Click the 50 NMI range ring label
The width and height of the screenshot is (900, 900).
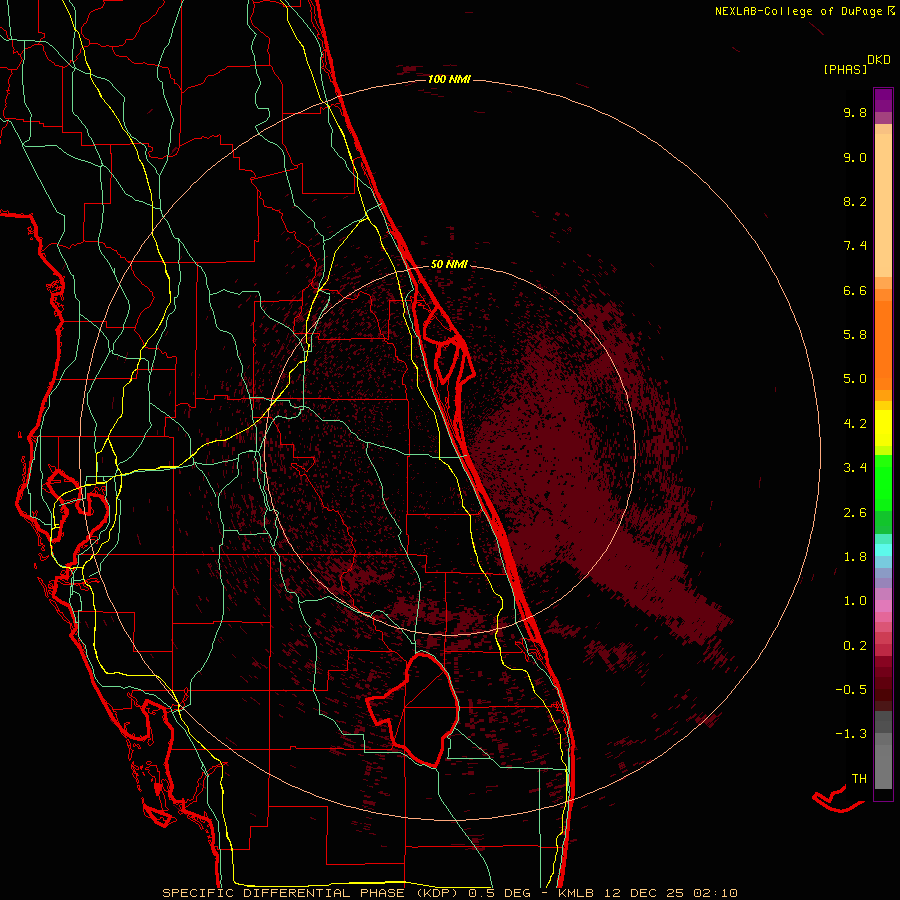[449, 264]
